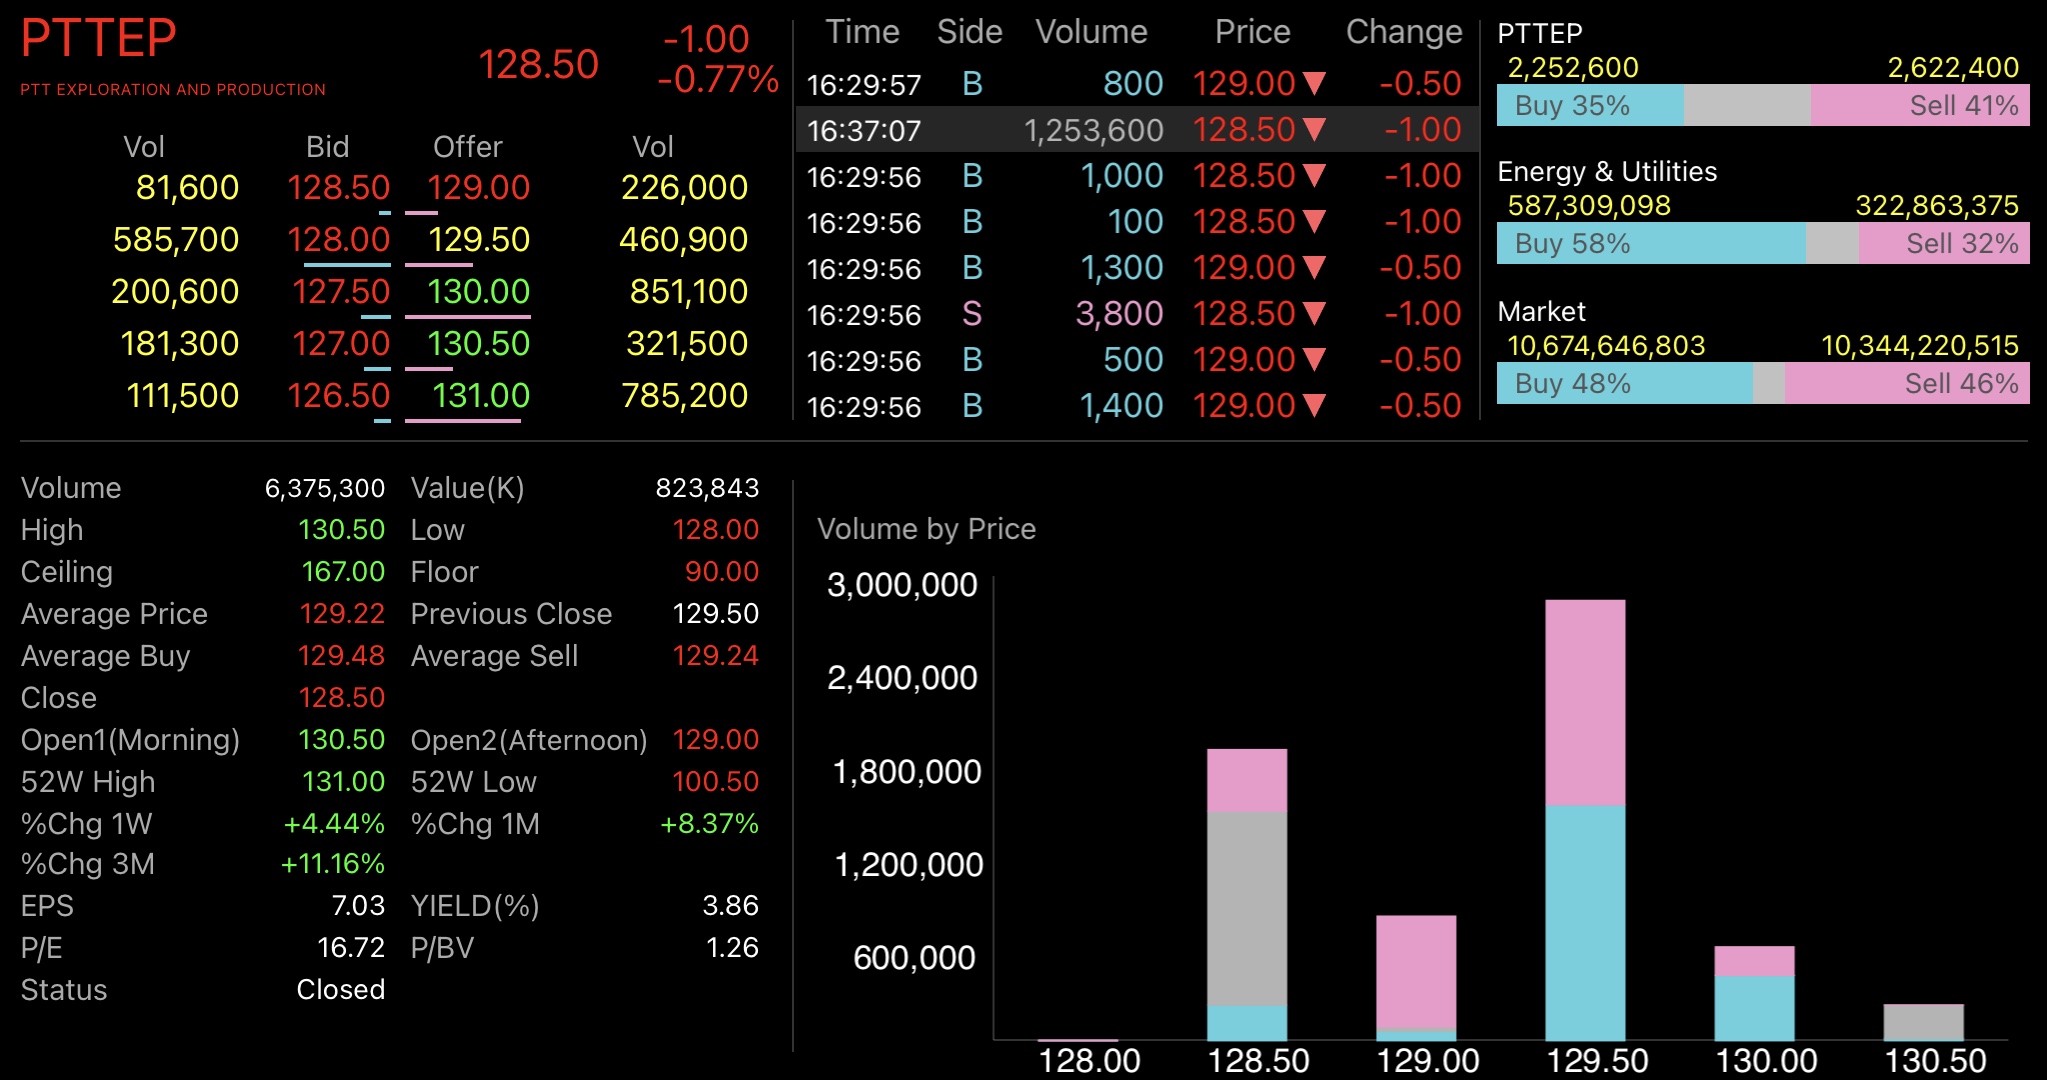Click the Price column header

[1252, 32]
